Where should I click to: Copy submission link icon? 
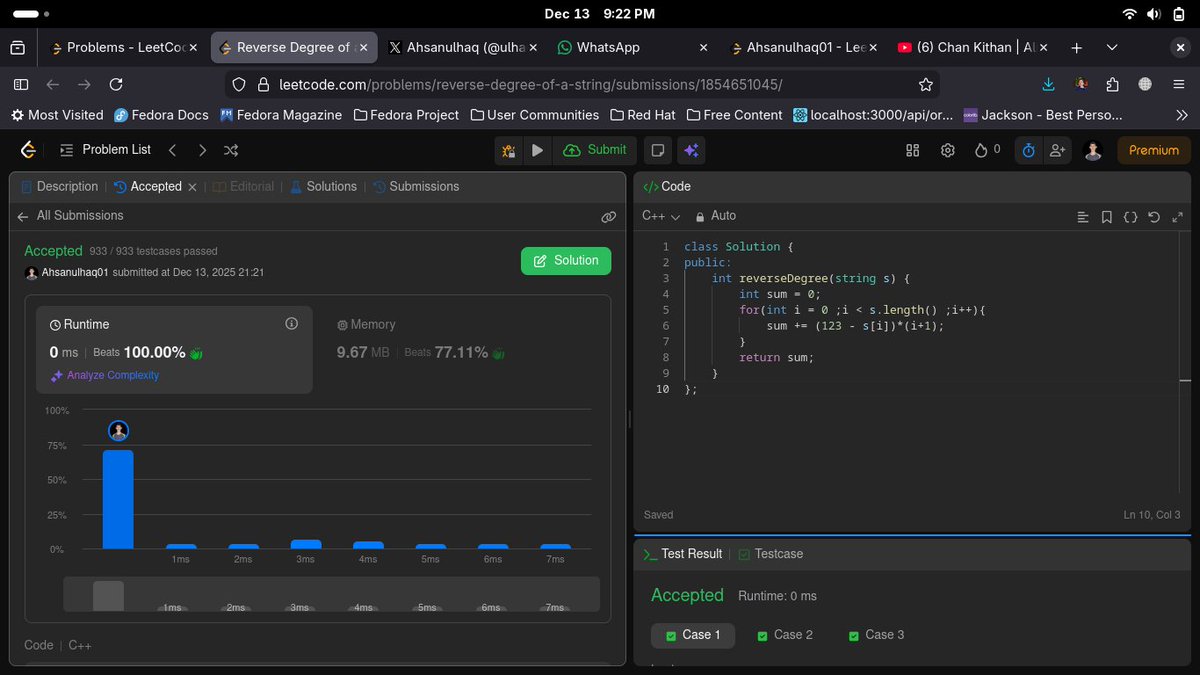click(x=608, y=216)
